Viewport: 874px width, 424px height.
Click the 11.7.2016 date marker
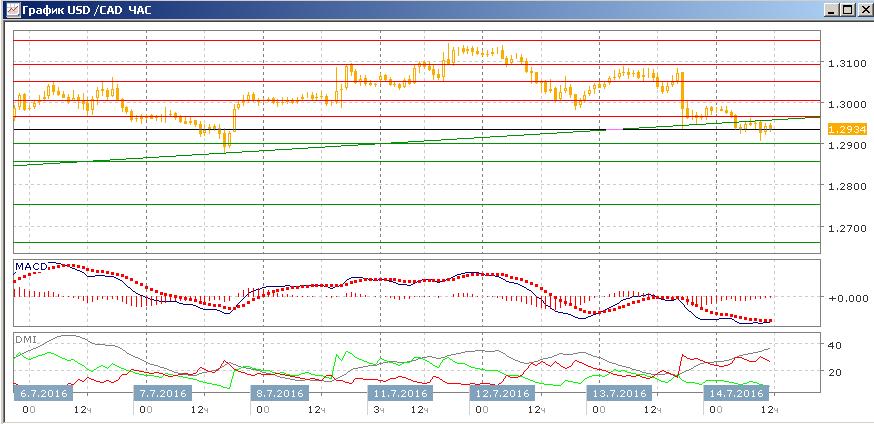point(399,393)
